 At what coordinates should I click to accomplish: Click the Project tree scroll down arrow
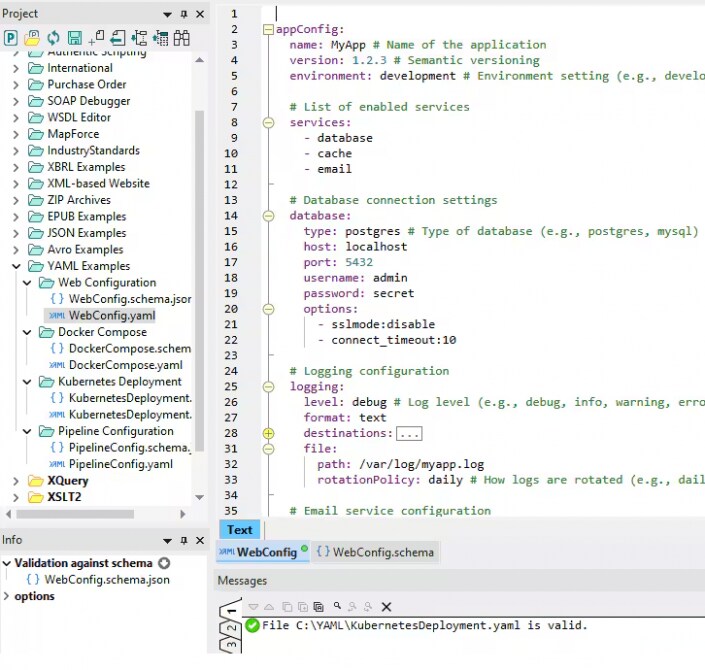point(200,497)
